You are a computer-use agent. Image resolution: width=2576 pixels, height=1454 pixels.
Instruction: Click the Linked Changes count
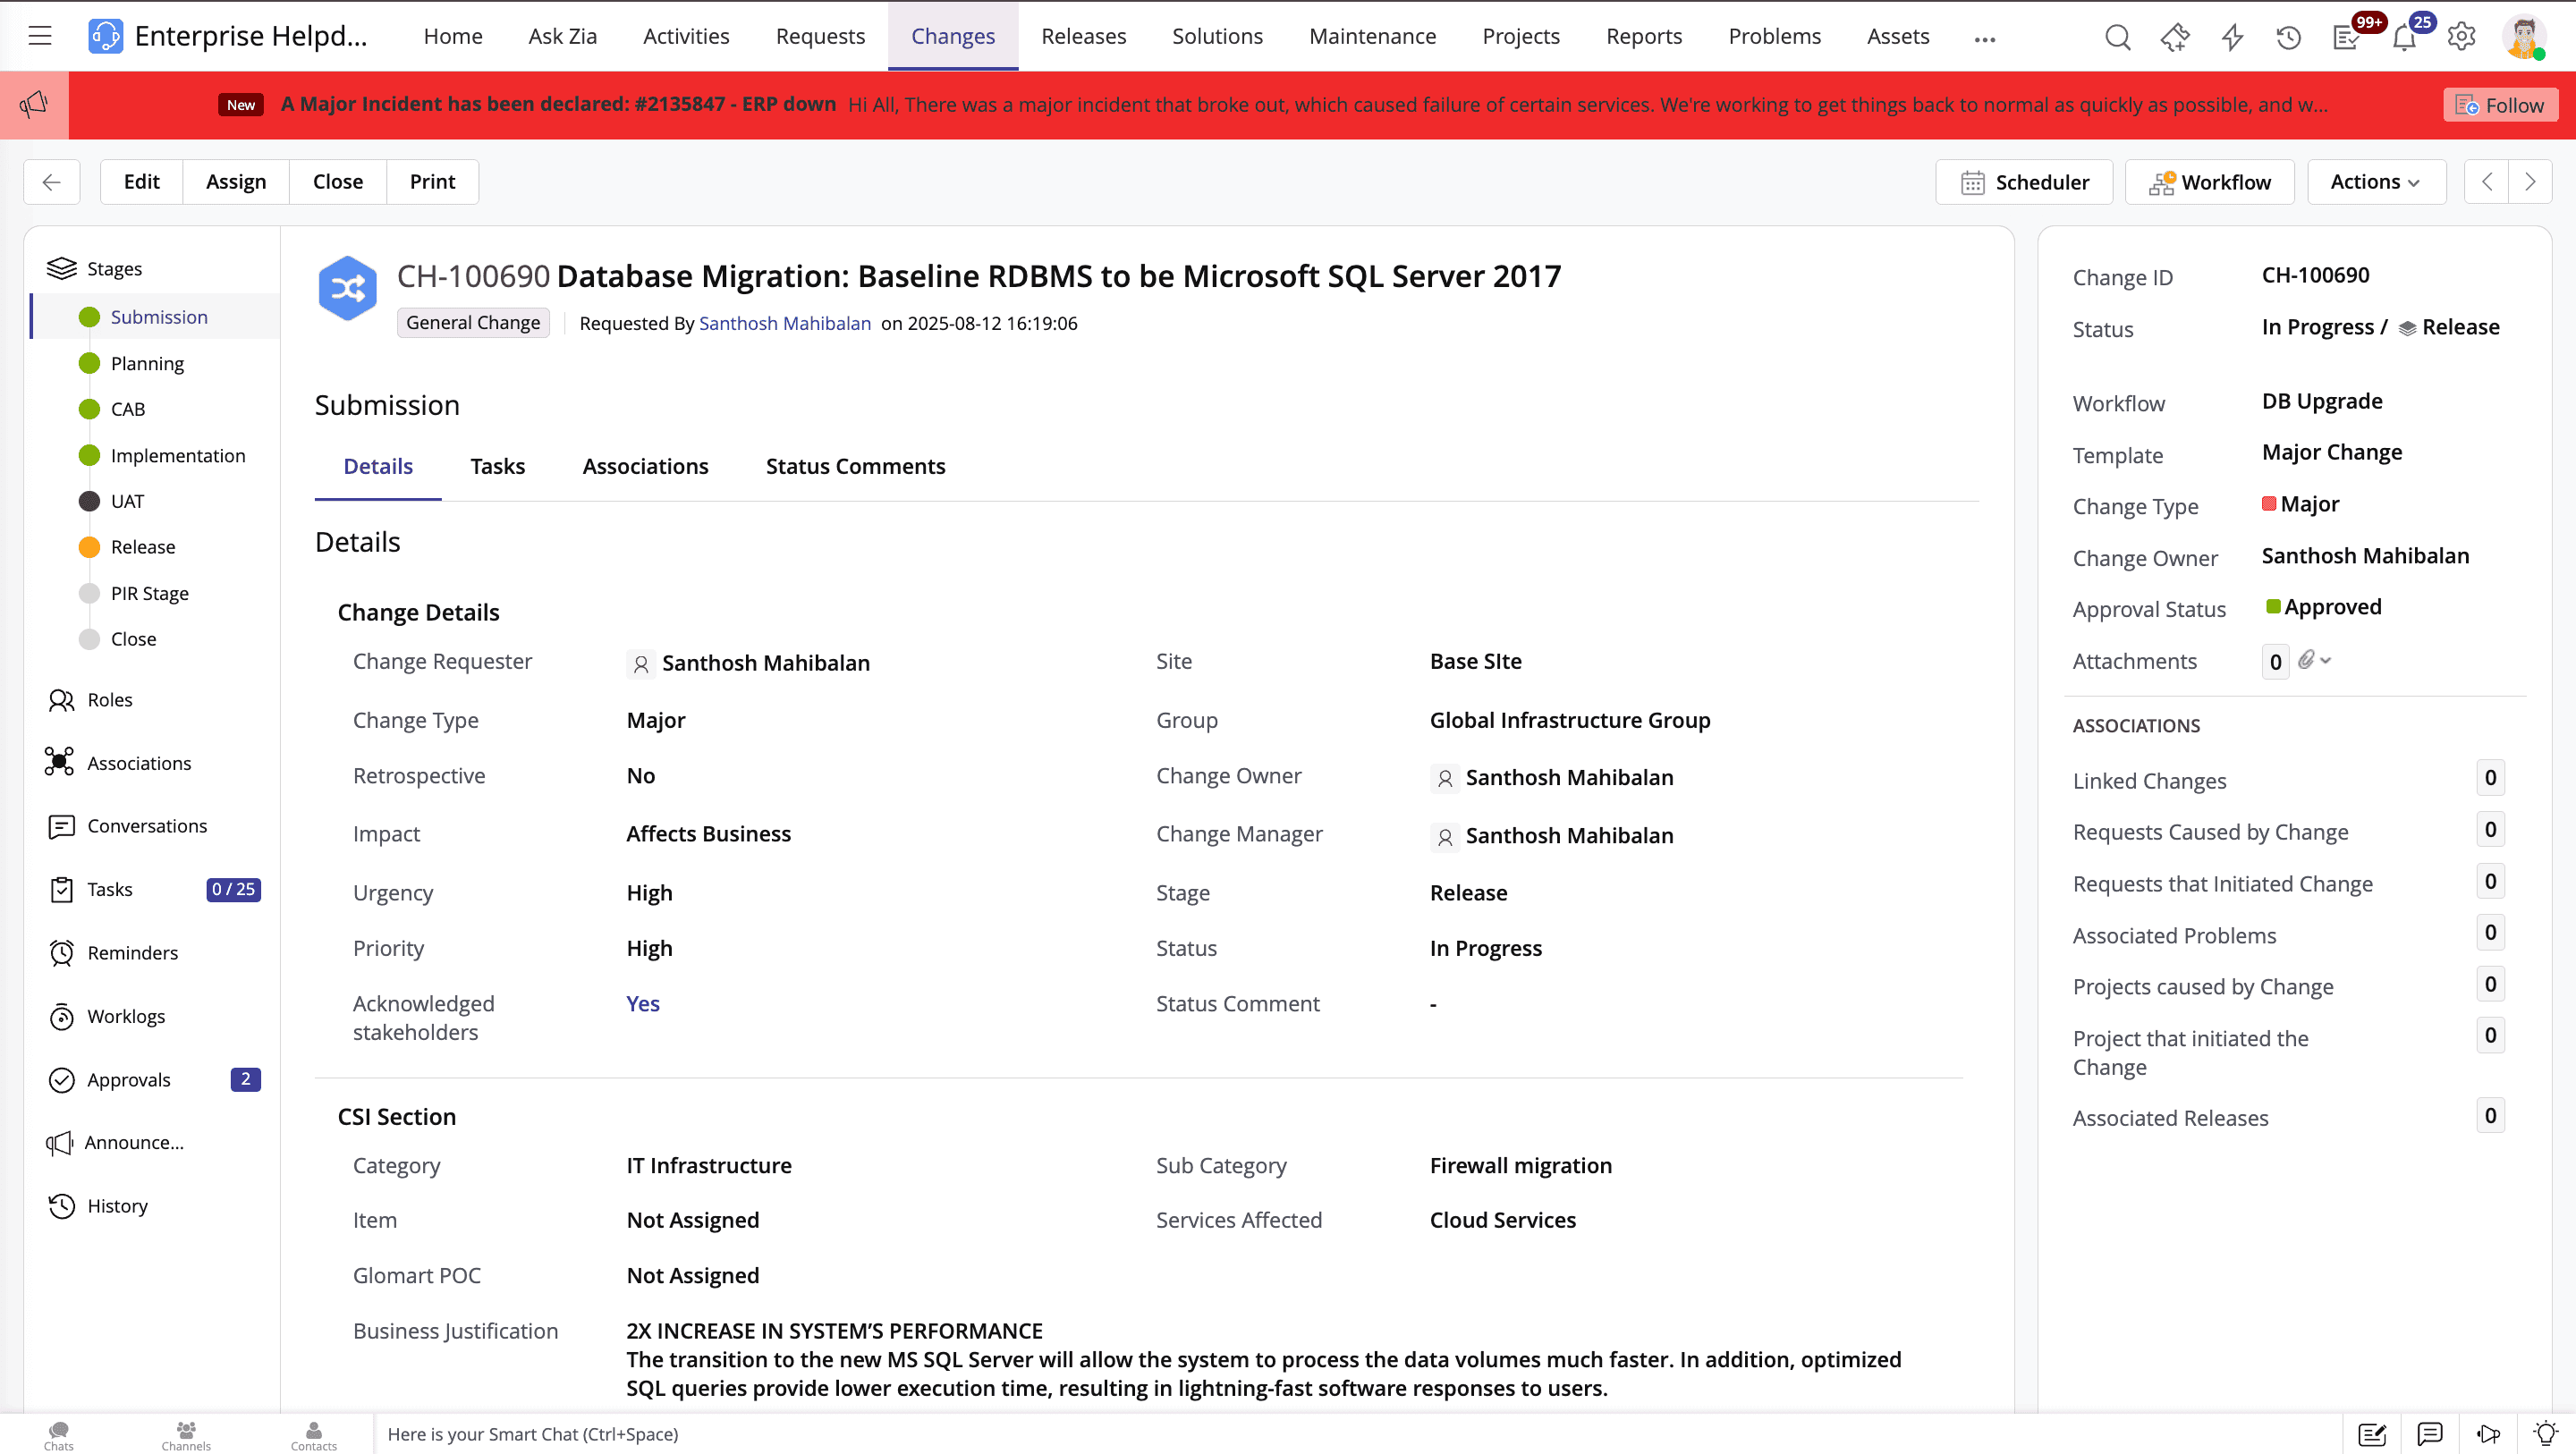(2490, 778)
